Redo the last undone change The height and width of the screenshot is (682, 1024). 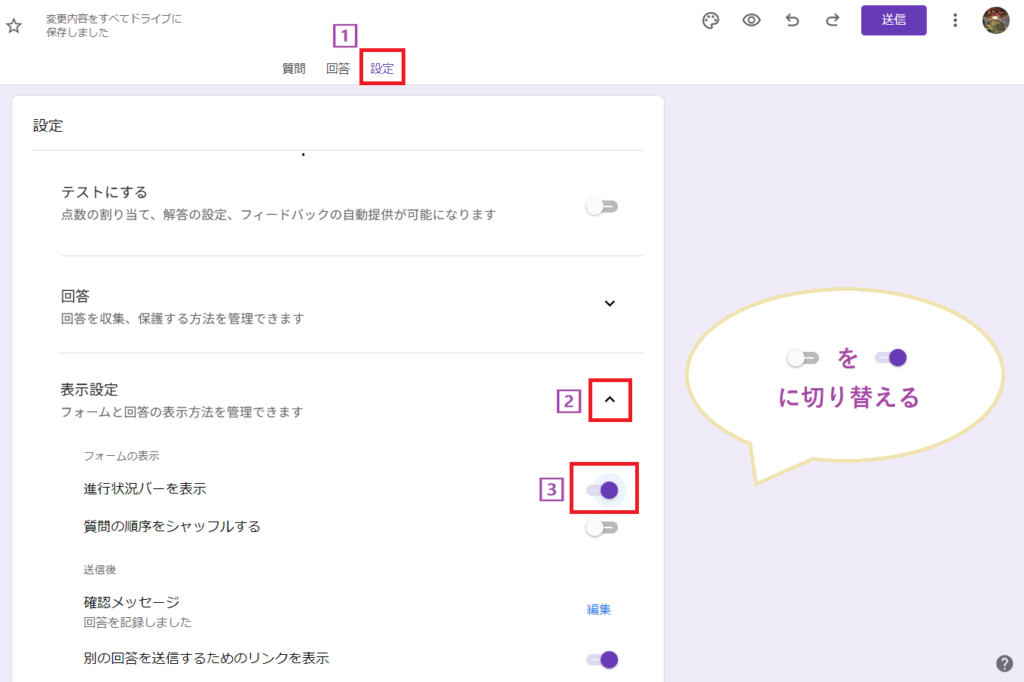tap(831, 20)
